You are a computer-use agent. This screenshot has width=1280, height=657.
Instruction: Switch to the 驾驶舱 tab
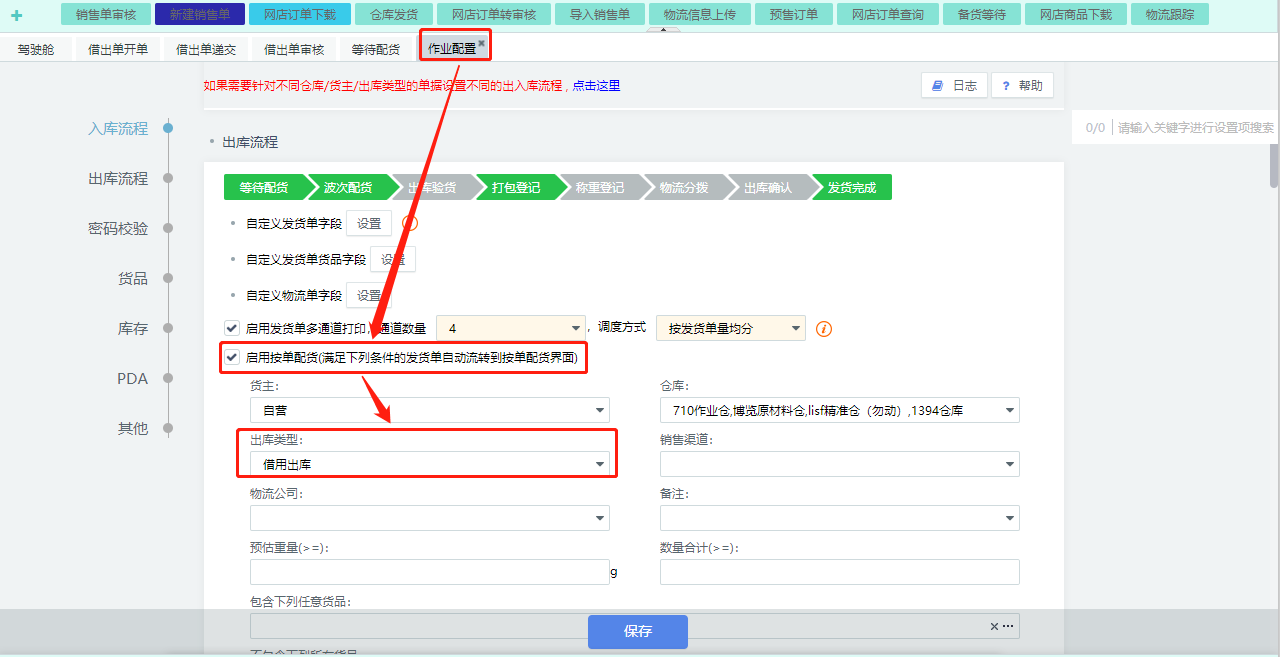[x=36, y=49]
